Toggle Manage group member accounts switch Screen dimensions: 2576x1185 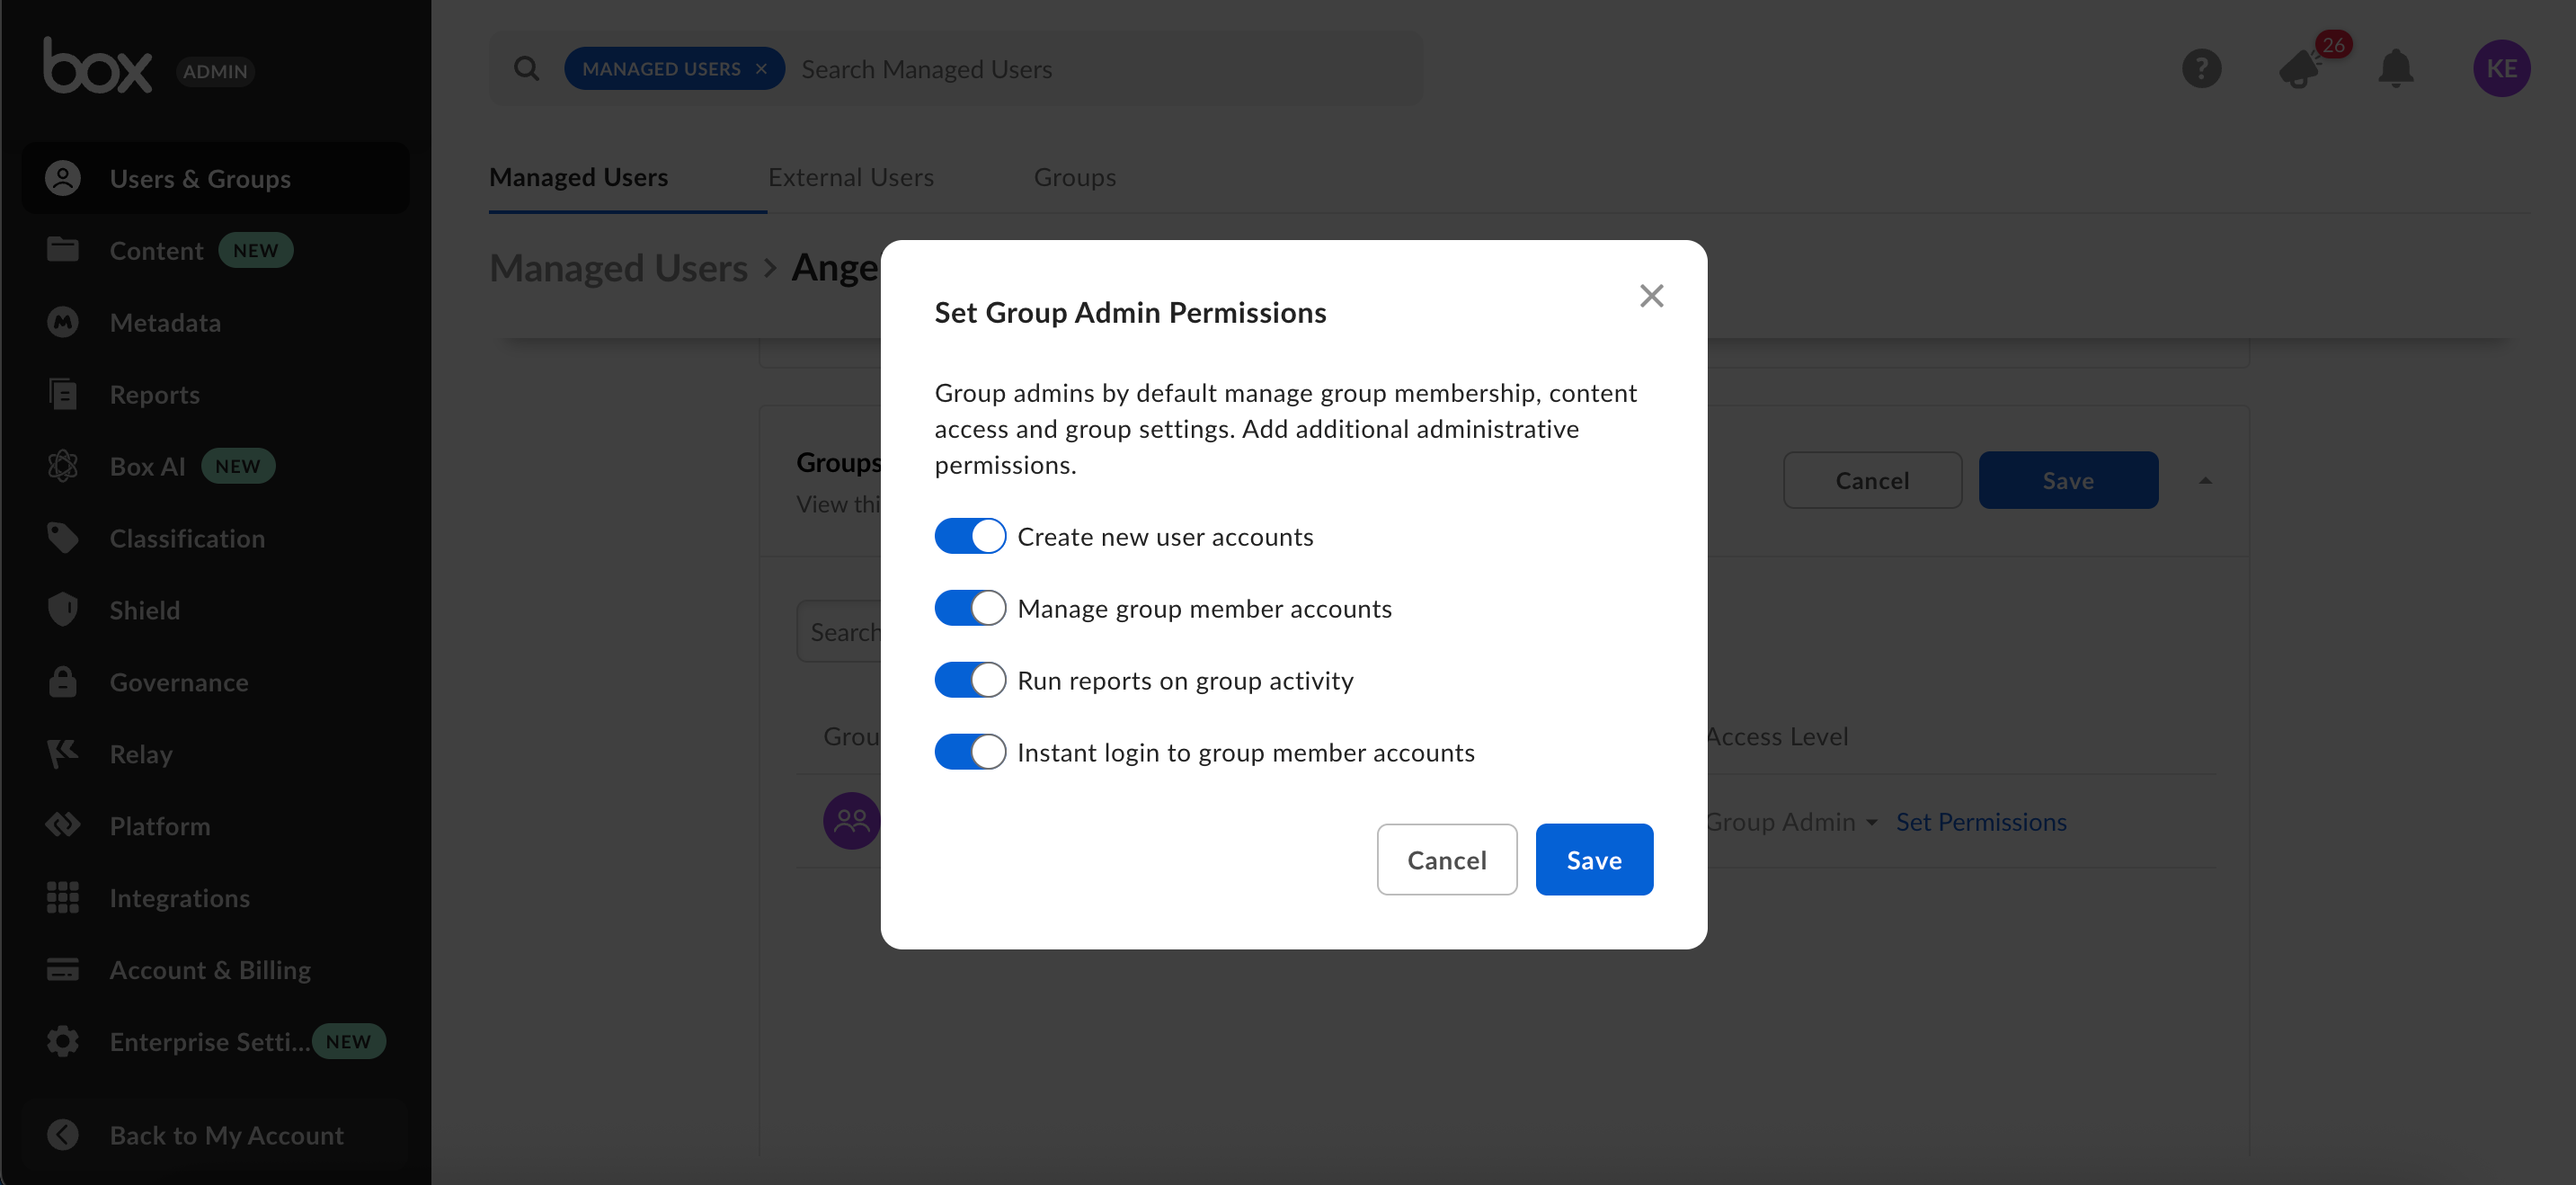970,608
